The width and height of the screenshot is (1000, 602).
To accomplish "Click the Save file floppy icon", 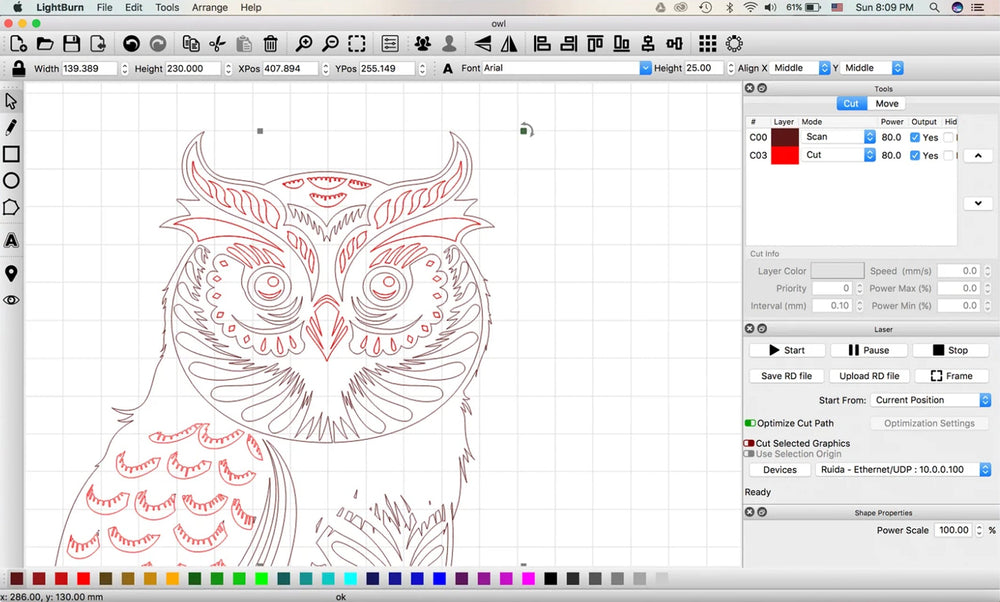I will coord(71,44).
